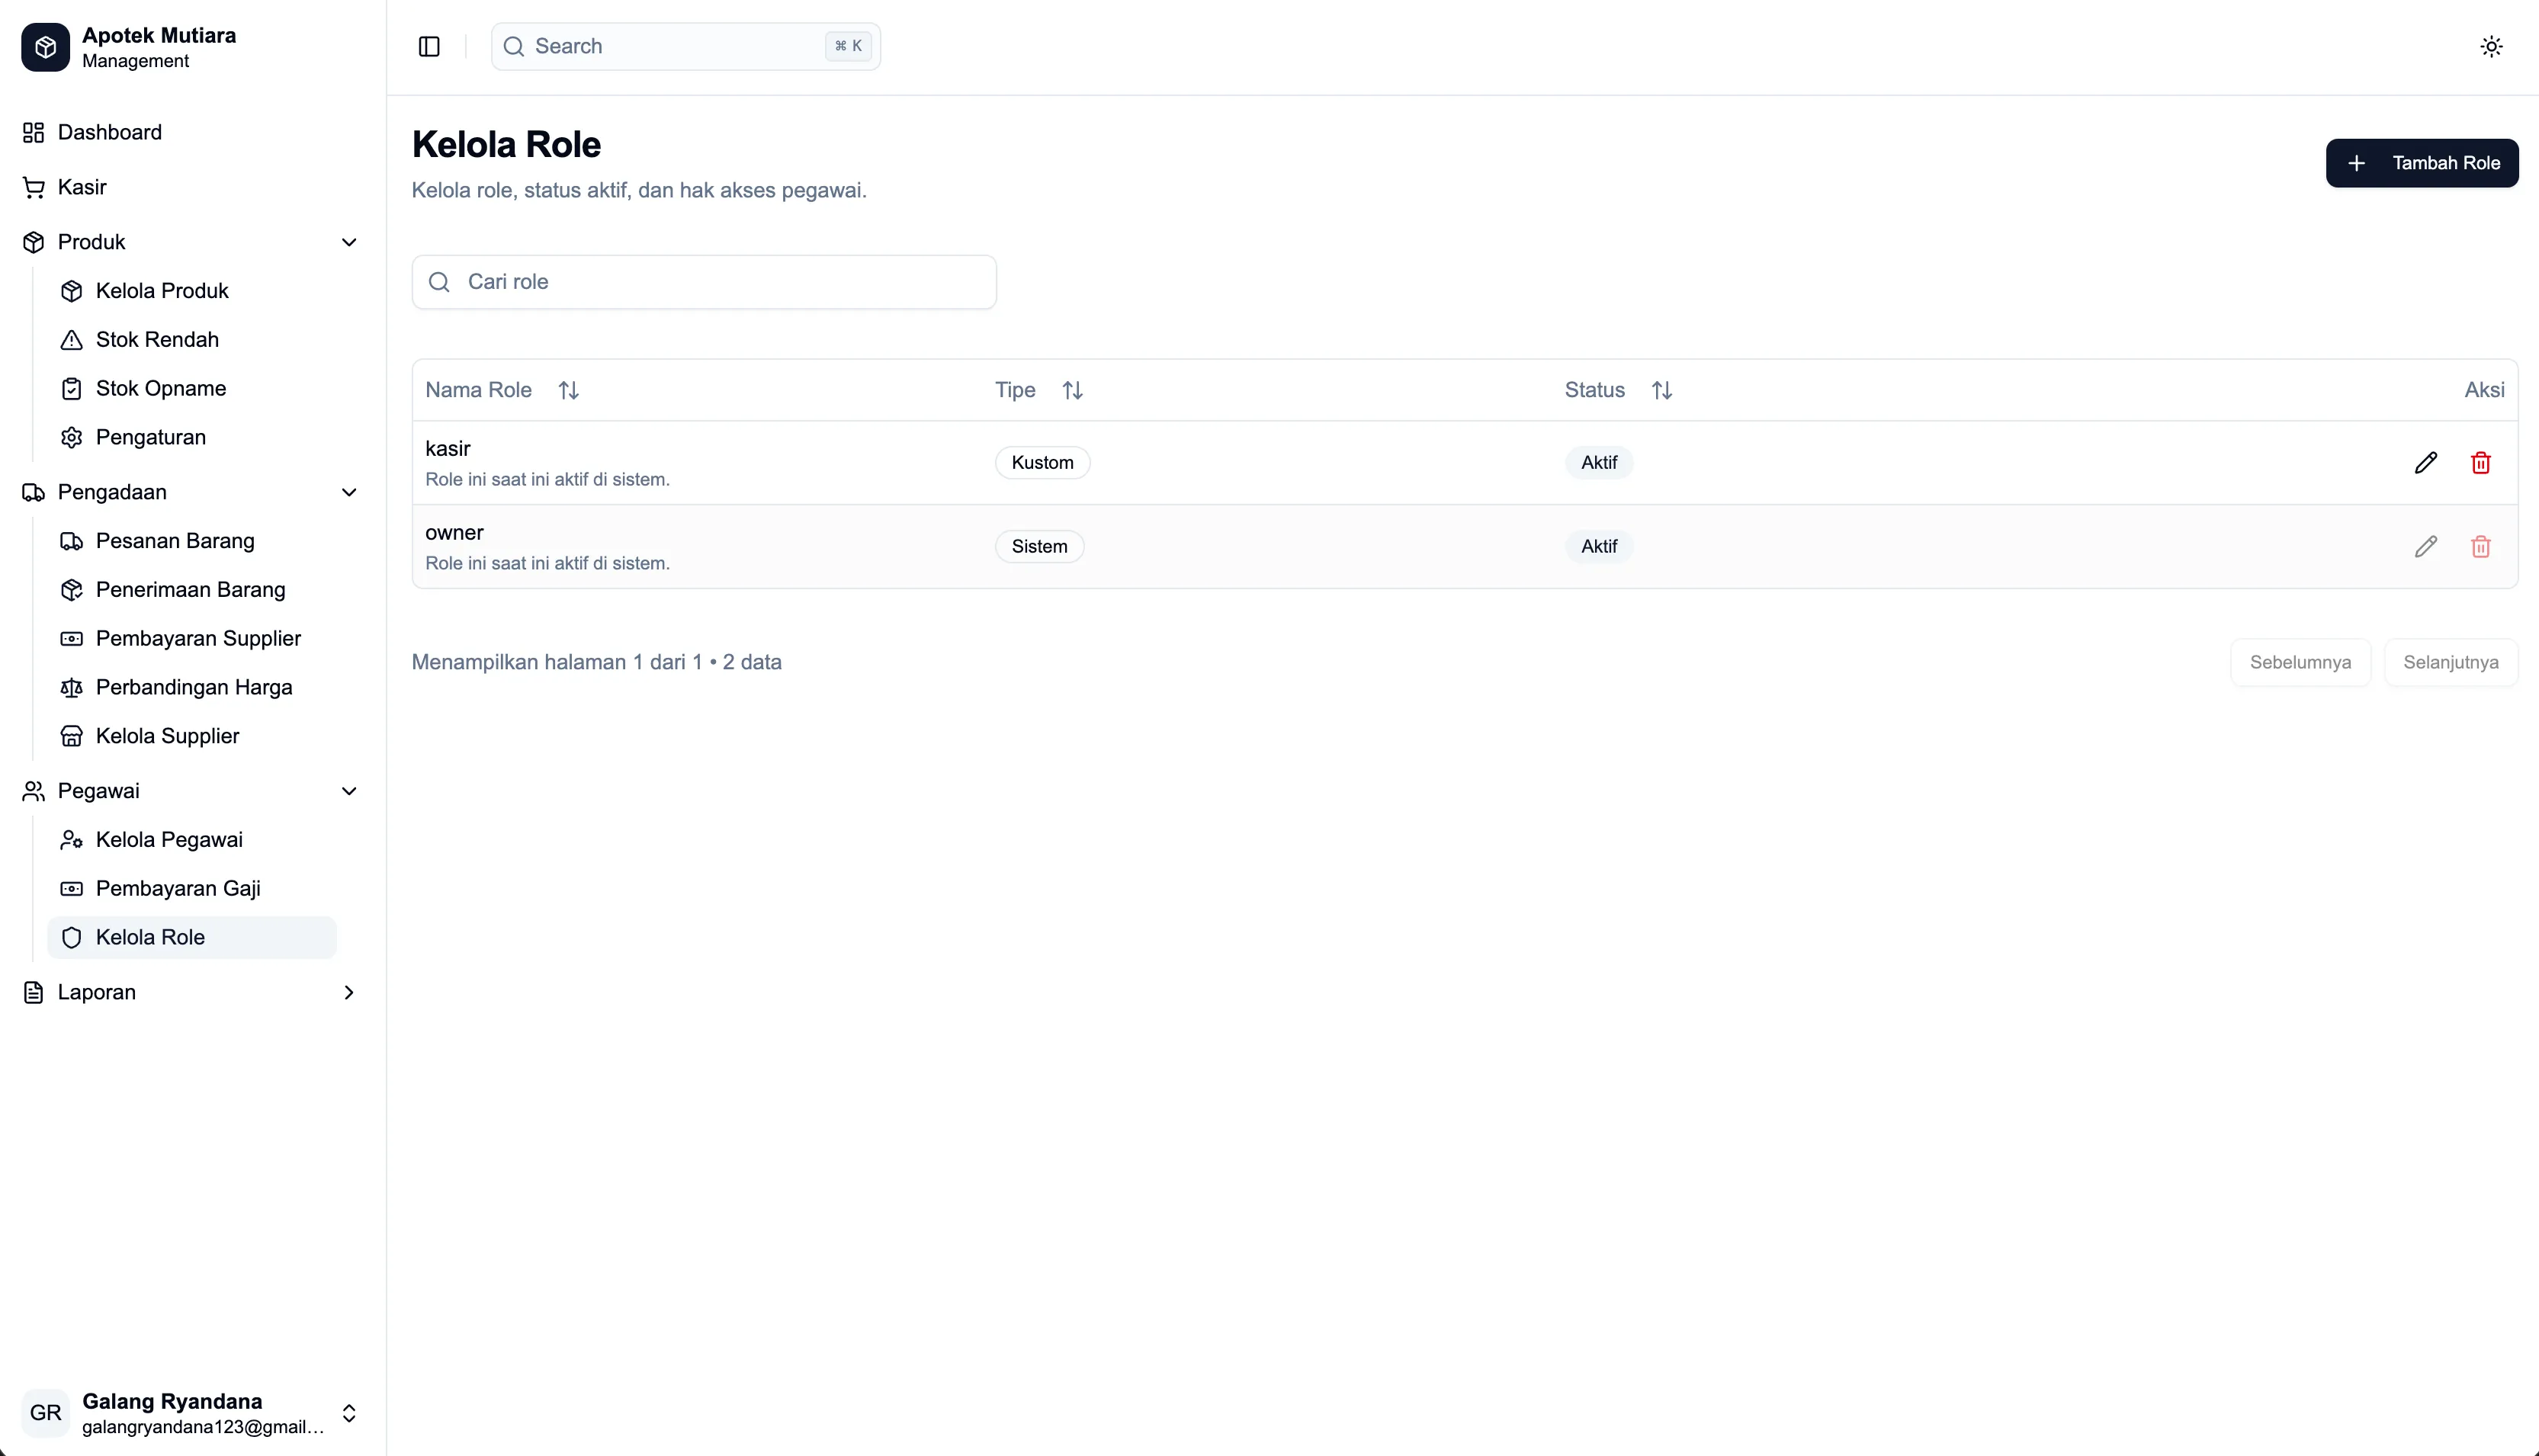Sort by Nama Role column arrows
2539x1456 pixels.
pyautogui.click(x=568, y=390)
